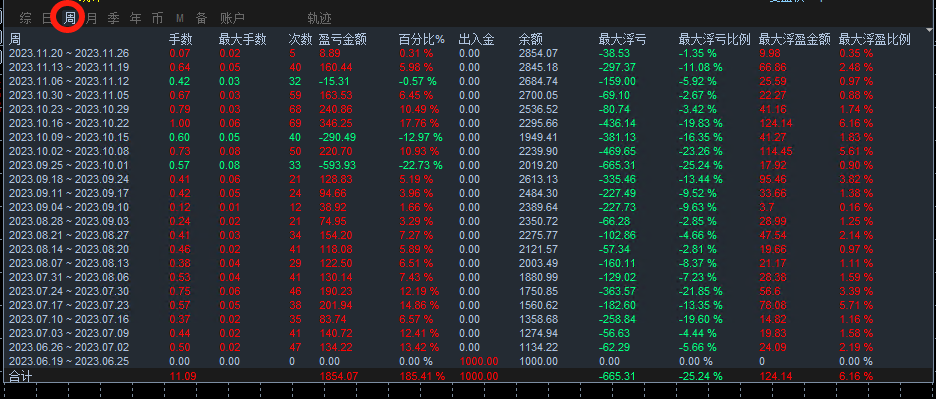Image resolution: width=936 pixels, height=399 pixels.
Task: Select week row 2023.10.23 ~ 2023.10.29
Action: click(x=468, y=109)
